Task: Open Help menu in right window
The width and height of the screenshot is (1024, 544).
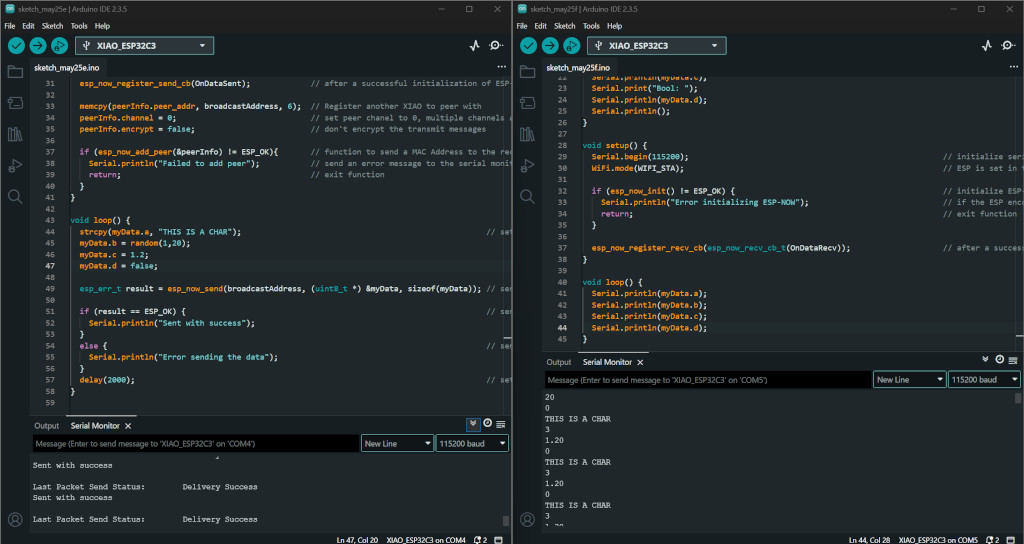Action: [x=615, y=26]
